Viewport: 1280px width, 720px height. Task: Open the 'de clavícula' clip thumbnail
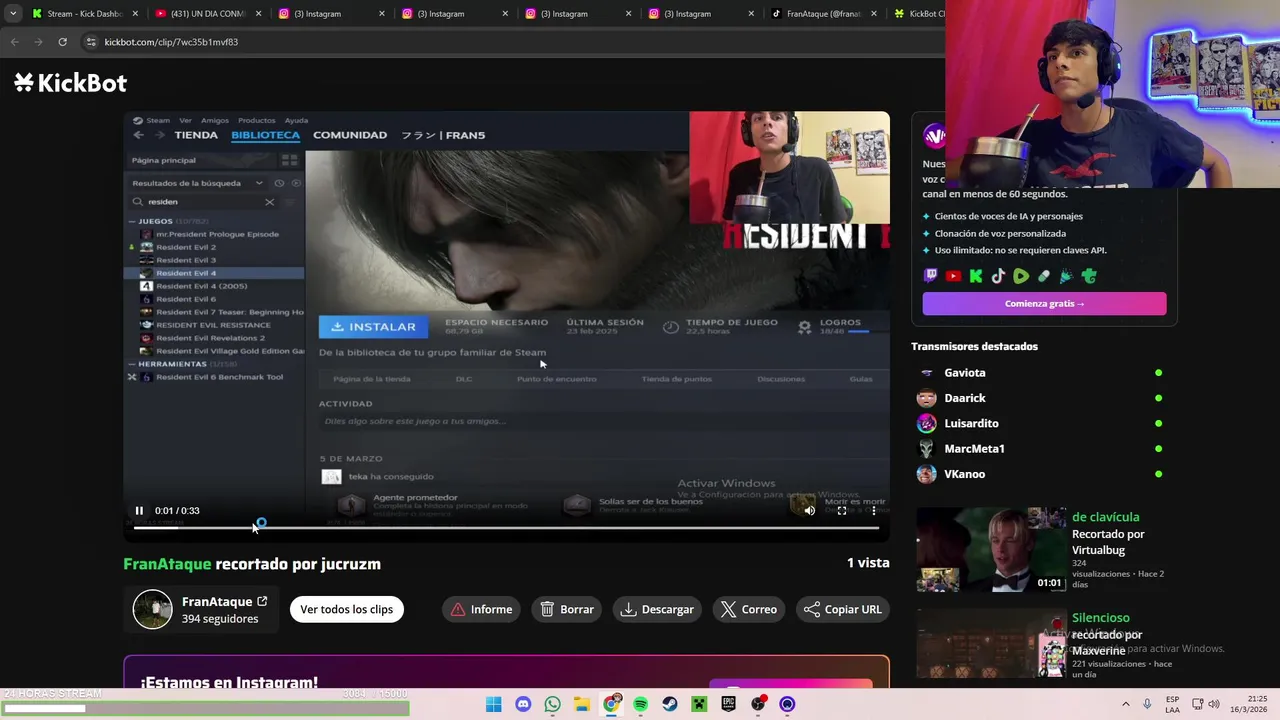point(991,550)
